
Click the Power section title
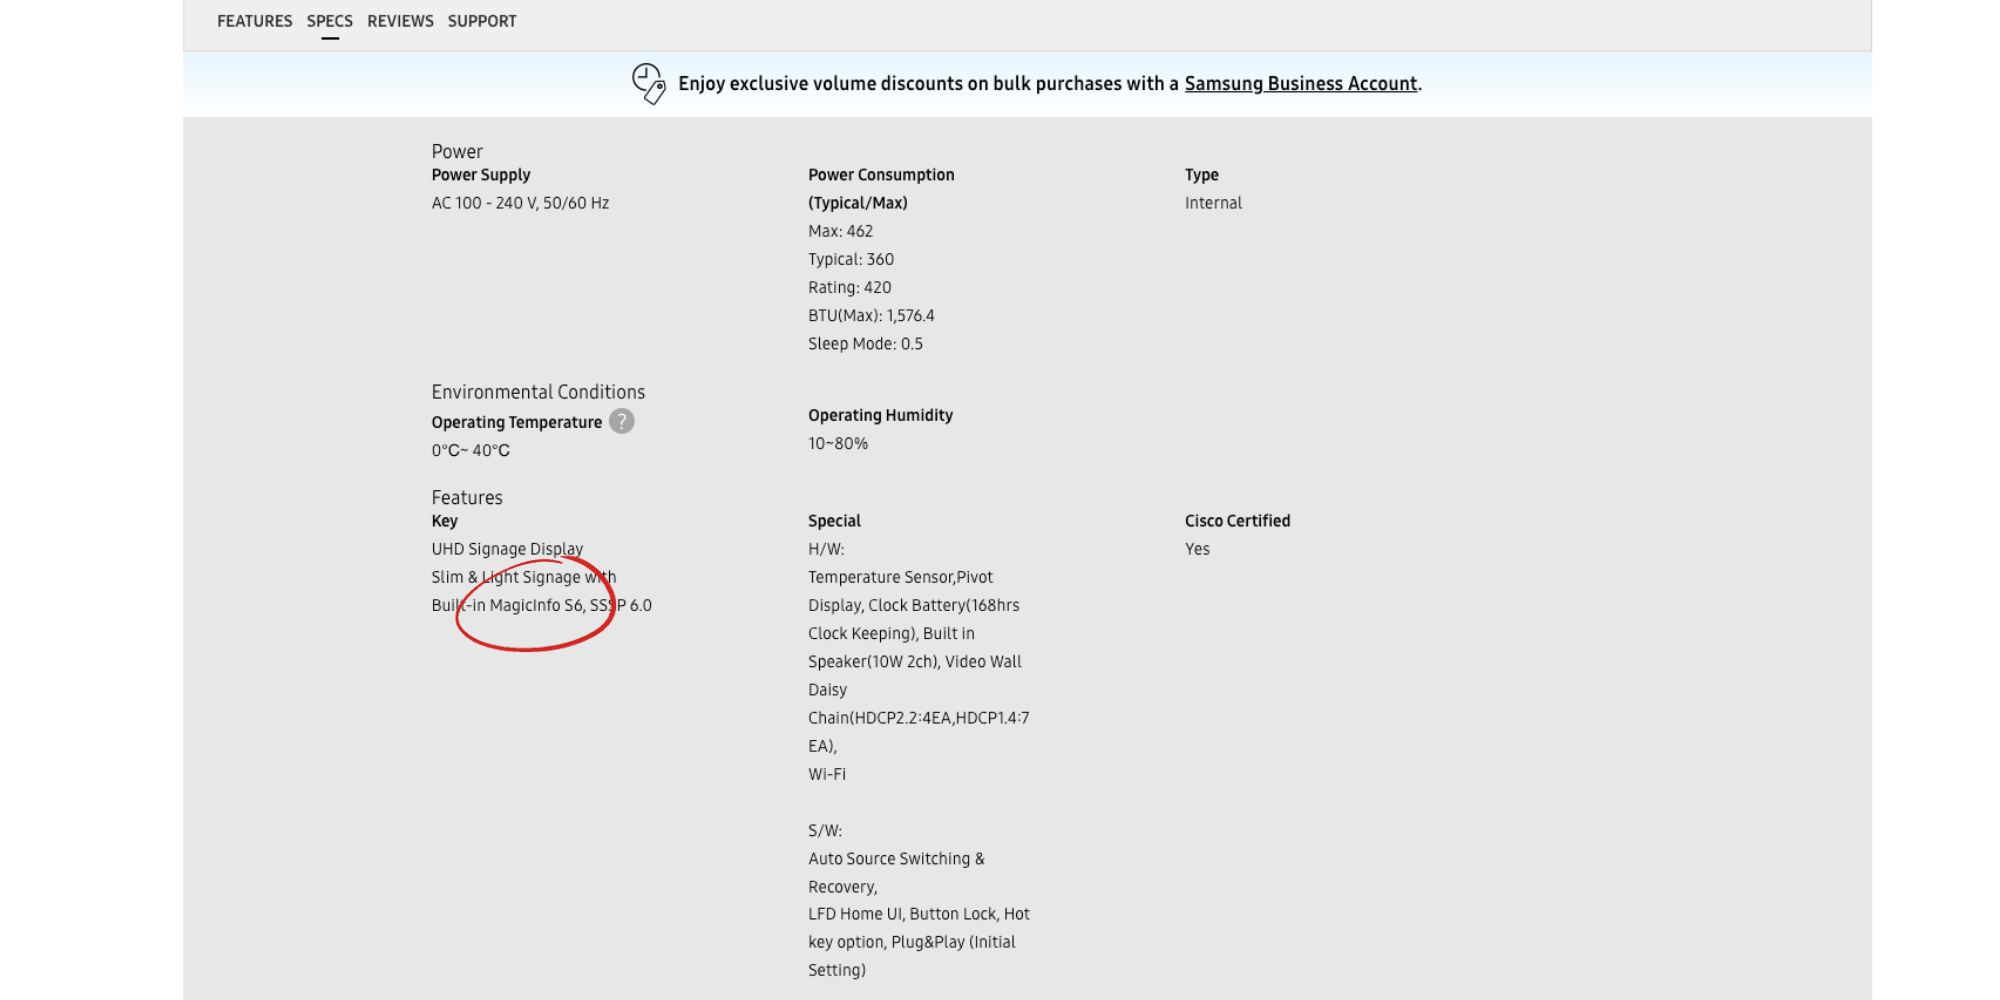coord(457,151)
